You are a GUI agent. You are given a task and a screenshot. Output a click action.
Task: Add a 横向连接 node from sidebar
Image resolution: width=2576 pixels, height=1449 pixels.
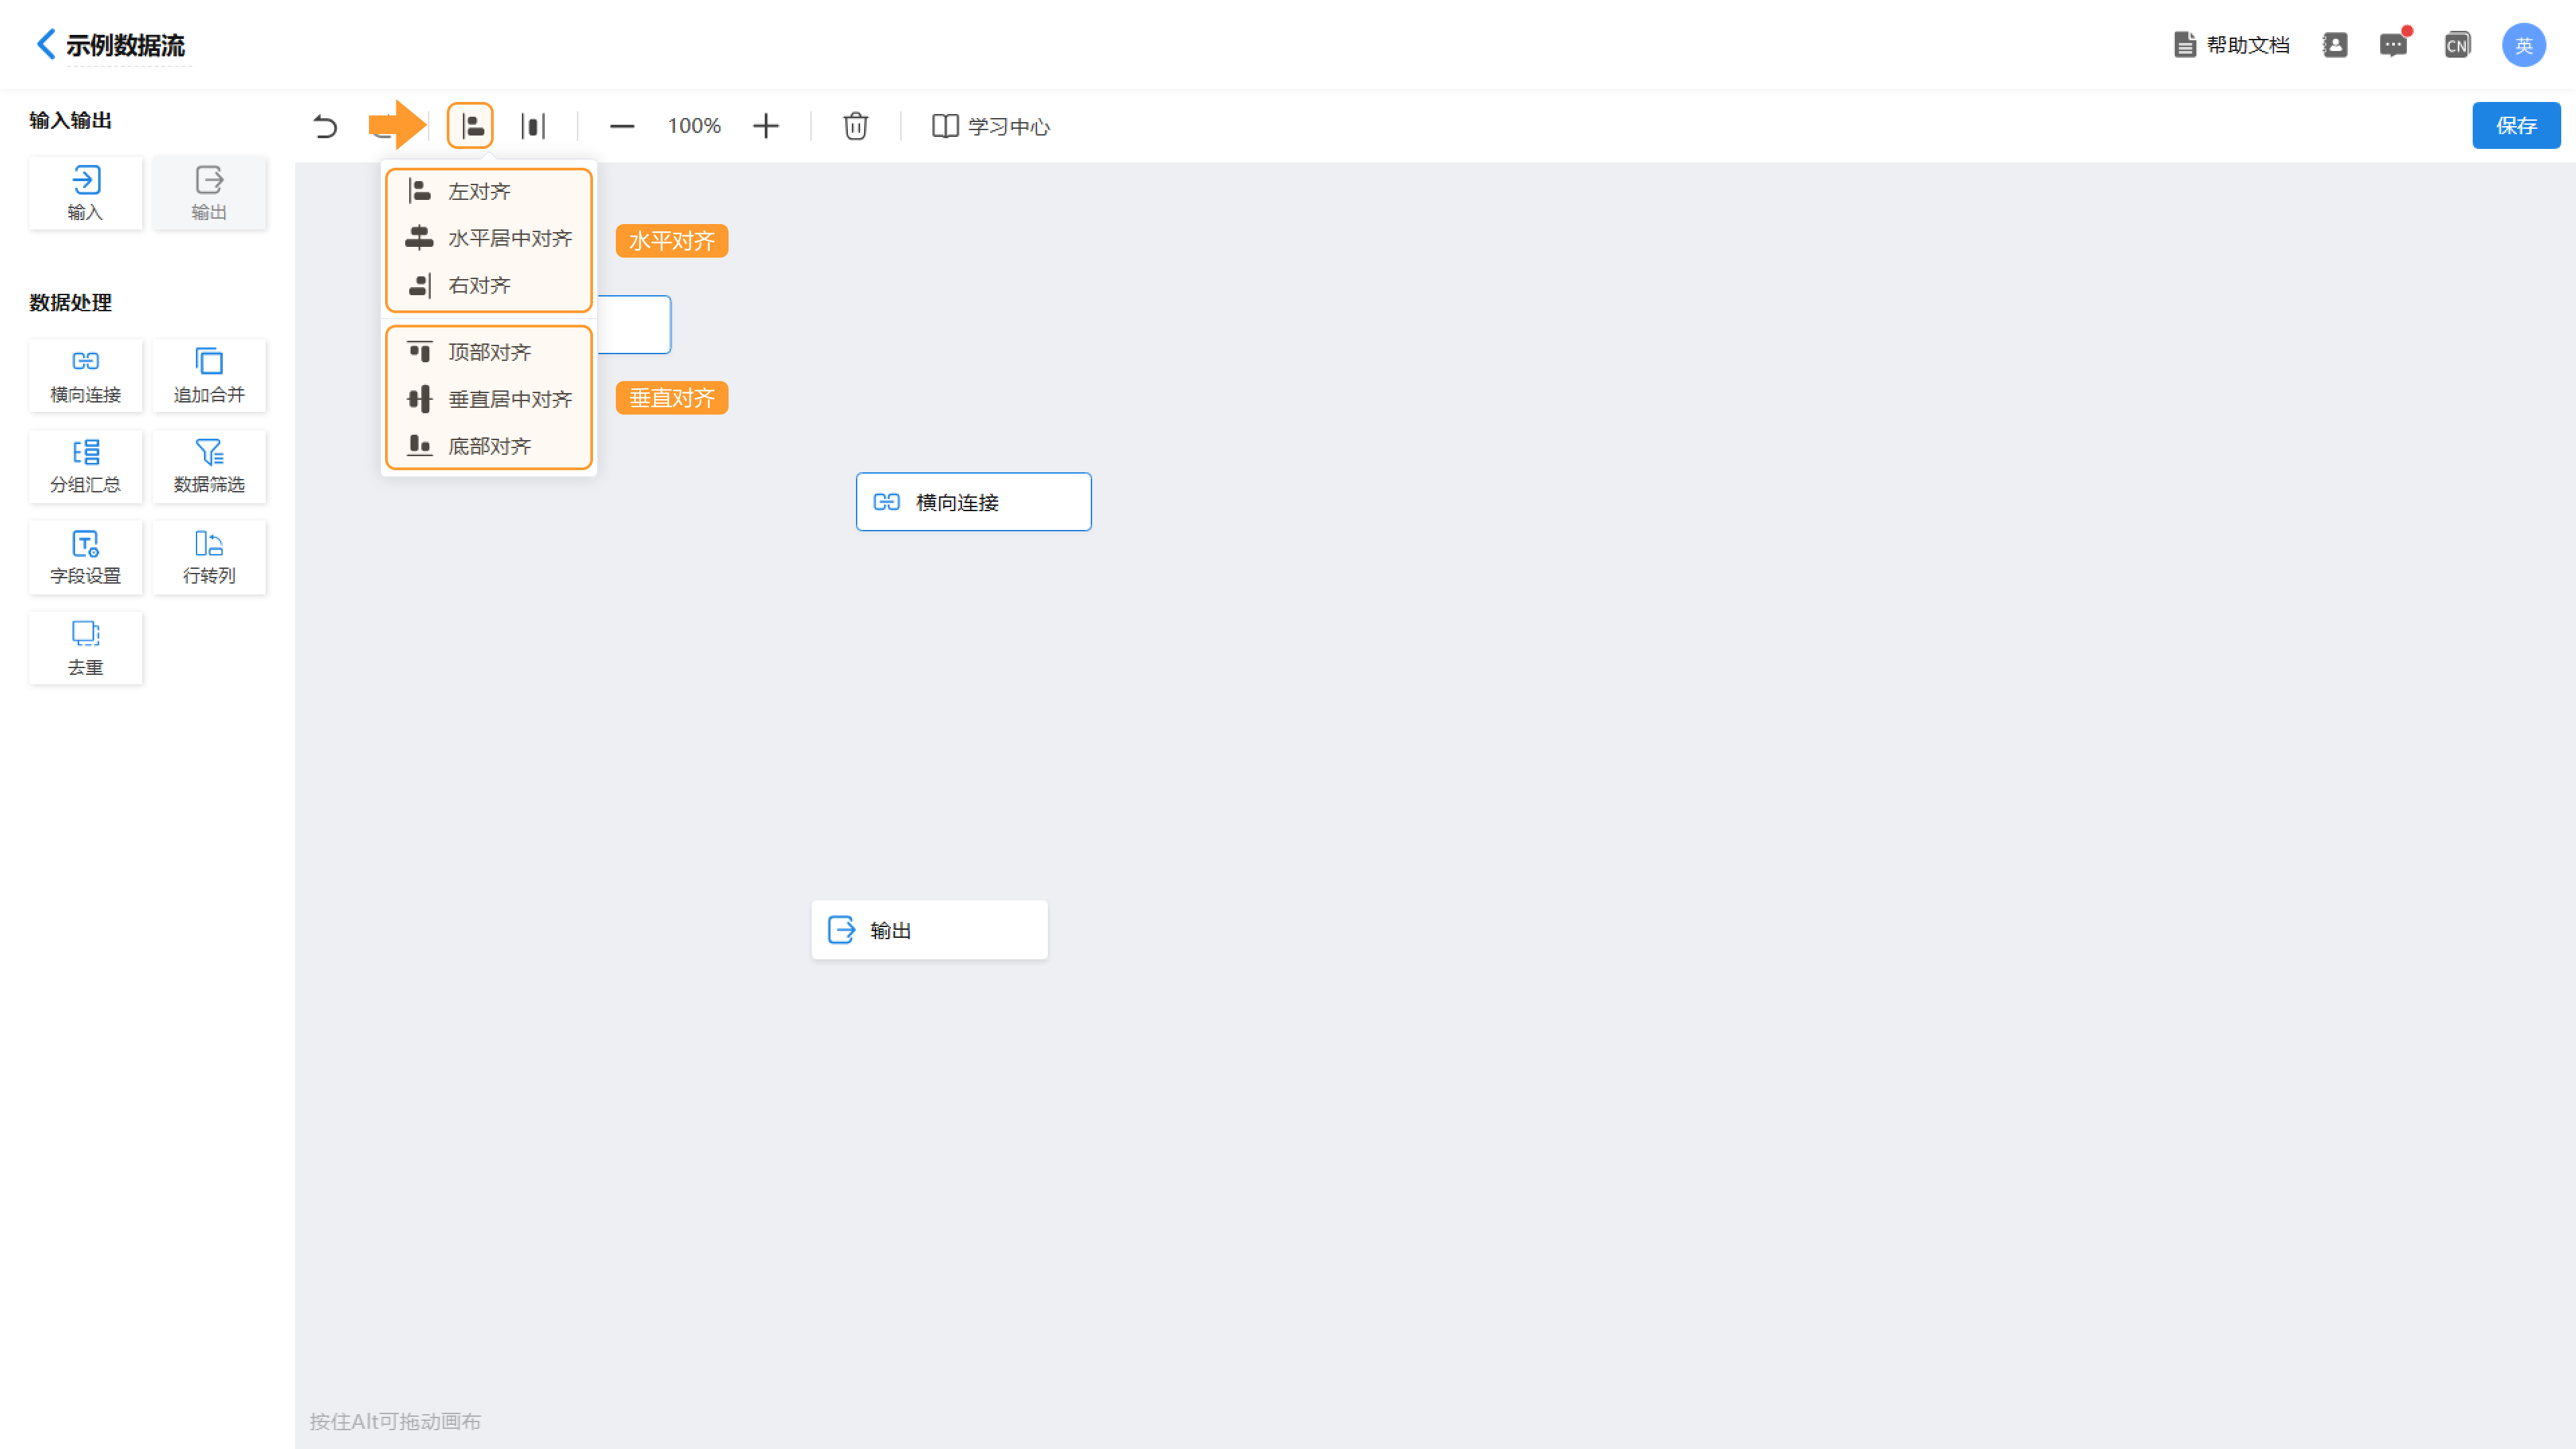tap(86, 376)
